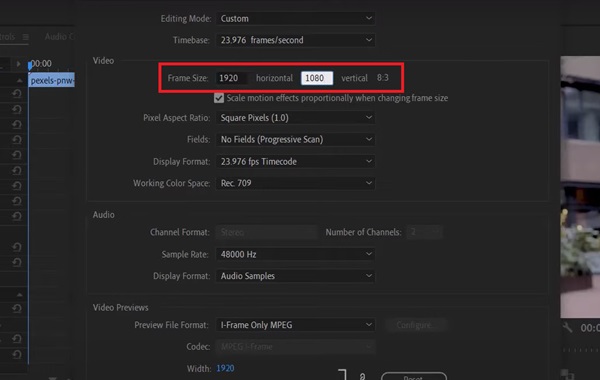
Task: Click the blue Width value 1920
Action: [x=225, y=369]
